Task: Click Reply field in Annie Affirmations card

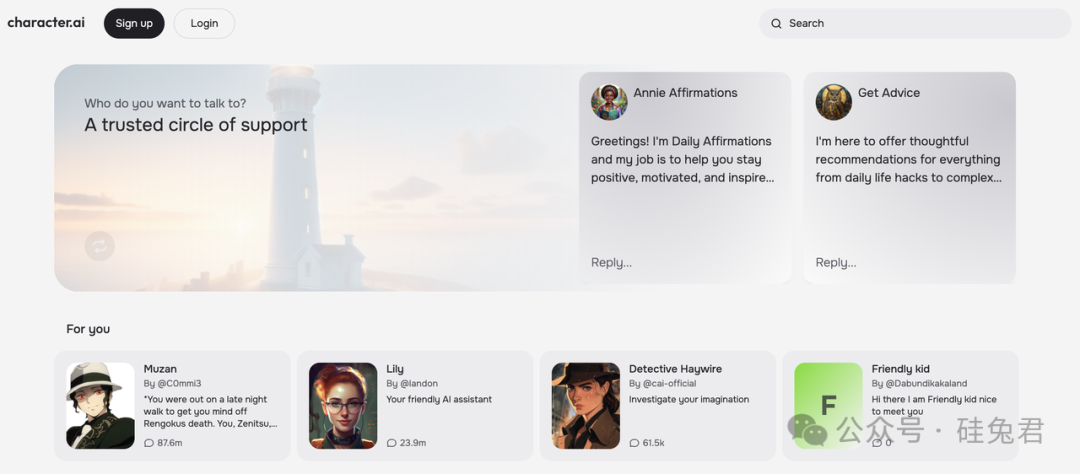Action: [611, 263]
